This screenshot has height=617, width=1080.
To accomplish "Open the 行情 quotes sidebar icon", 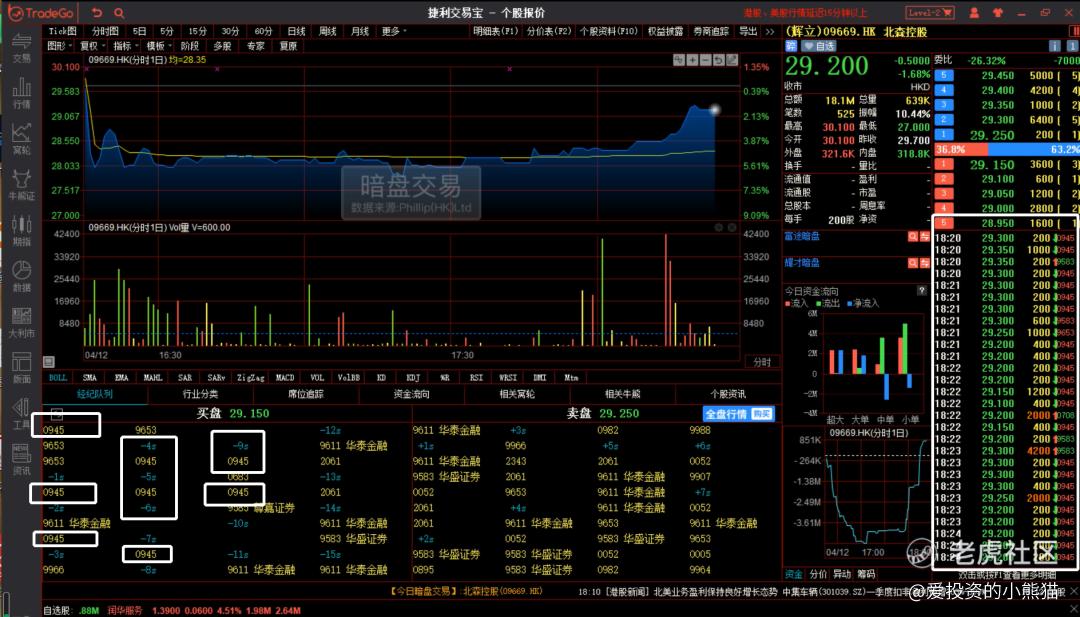I will (22, 93).
